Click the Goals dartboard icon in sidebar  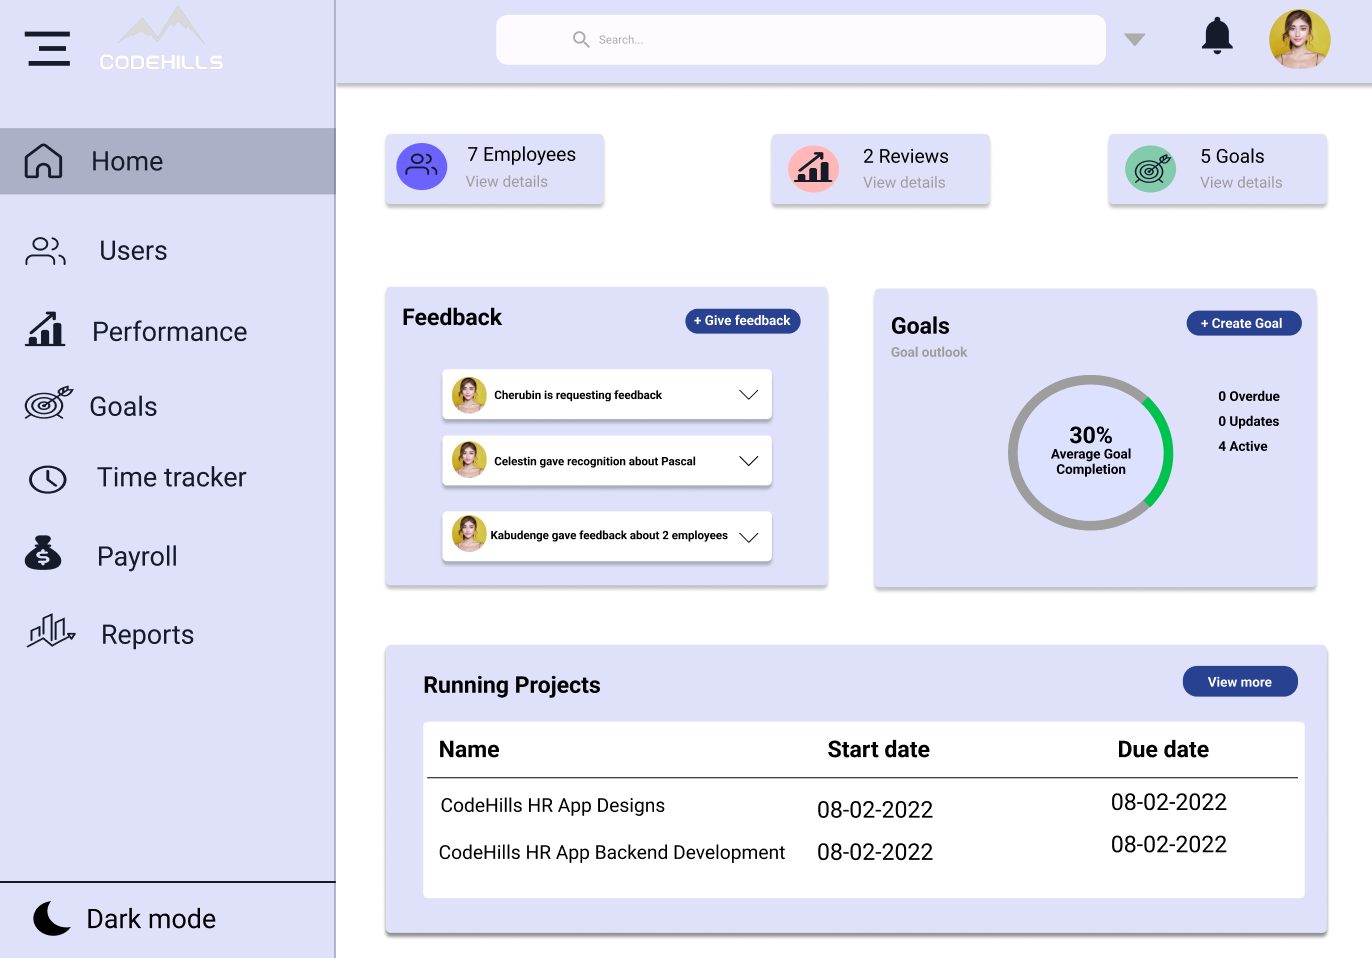point(47,406)
